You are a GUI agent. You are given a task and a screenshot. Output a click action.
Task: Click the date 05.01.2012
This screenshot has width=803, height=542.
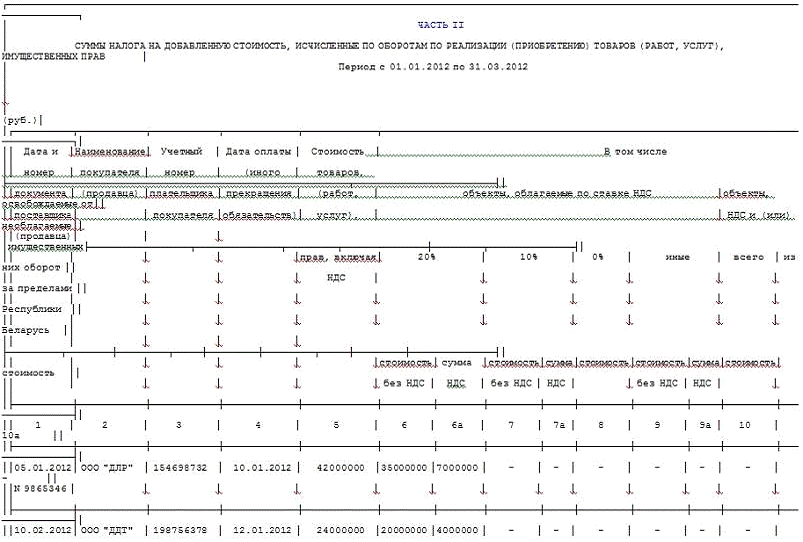click(x=43, y=468)
